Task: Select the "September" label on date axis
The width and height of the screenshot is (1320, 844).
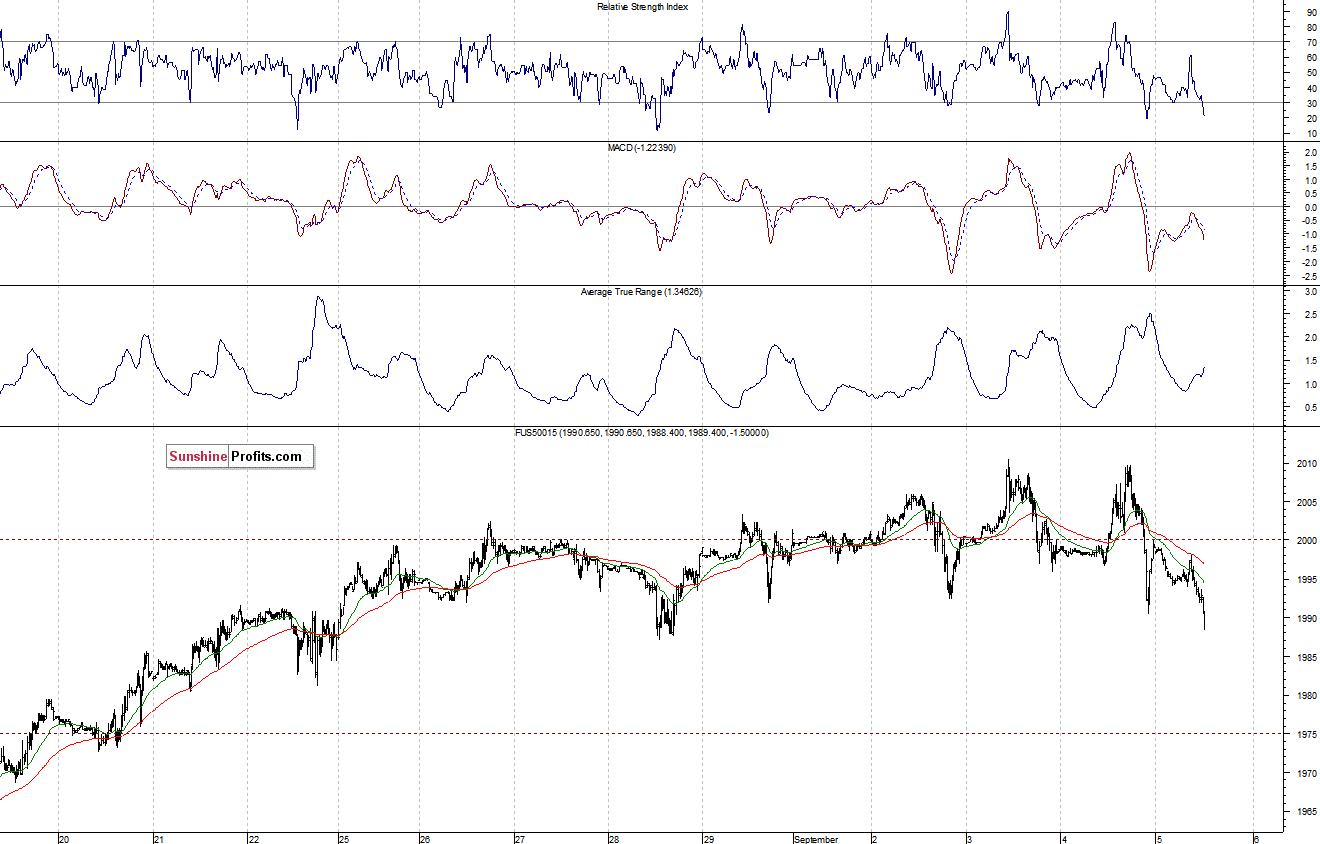Action: (816, 839)
